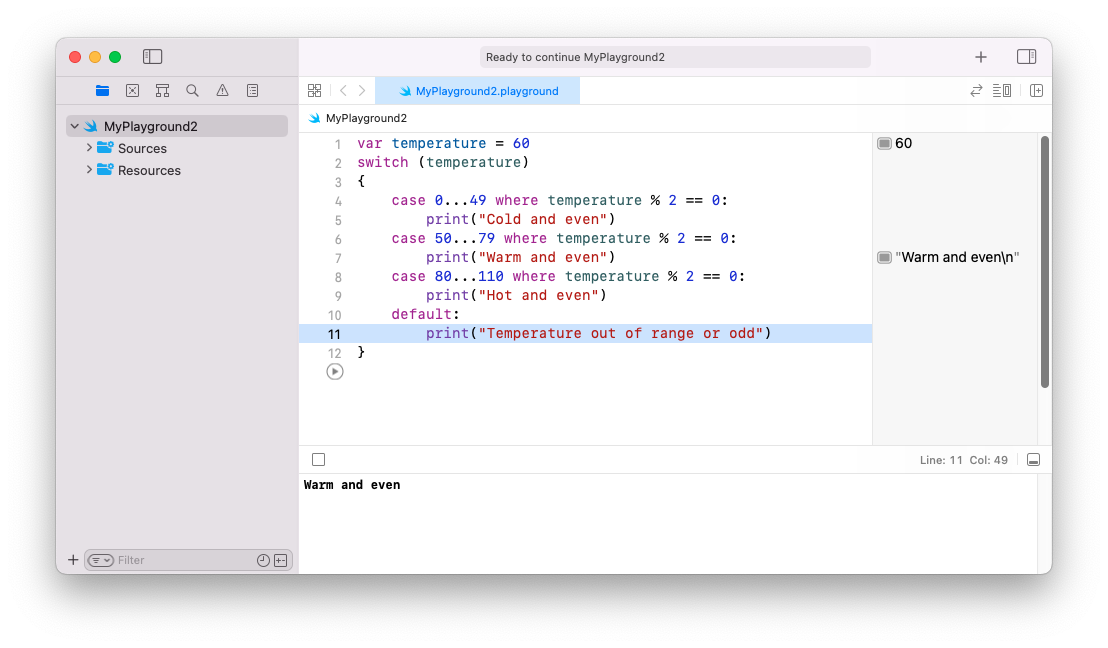Open the Find navigator magnifier icon
The width and height of the screenshot is (1108, 648).
coord(192,90)
